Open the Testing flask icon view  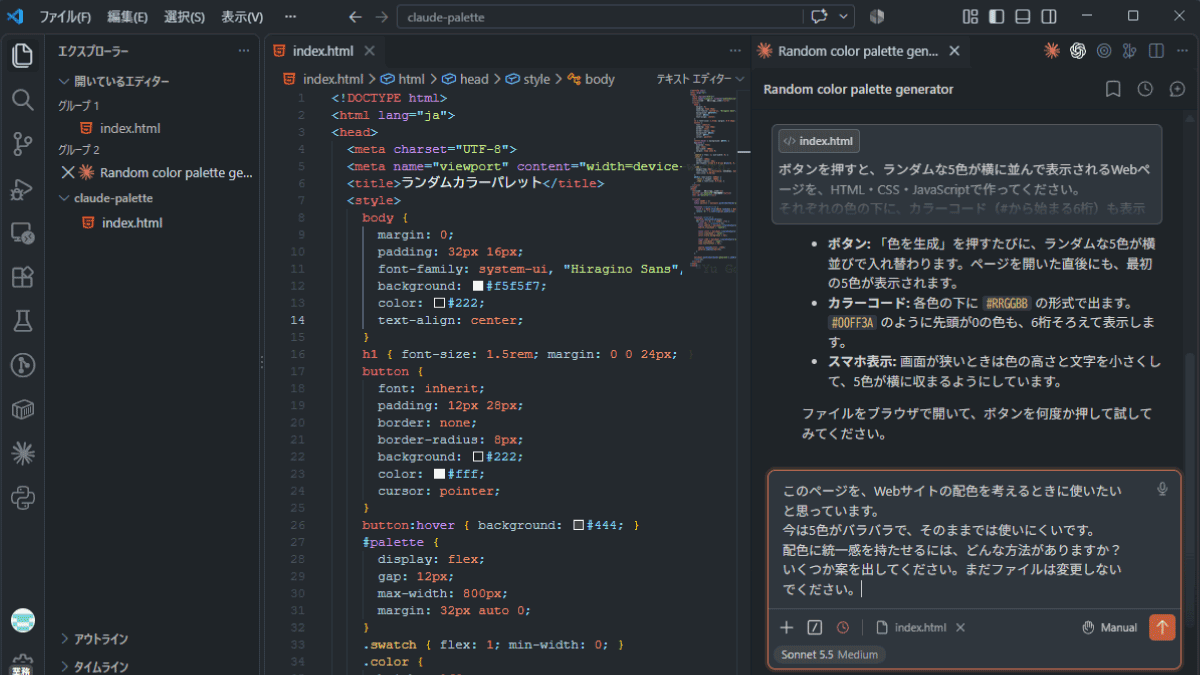(22, 321)
